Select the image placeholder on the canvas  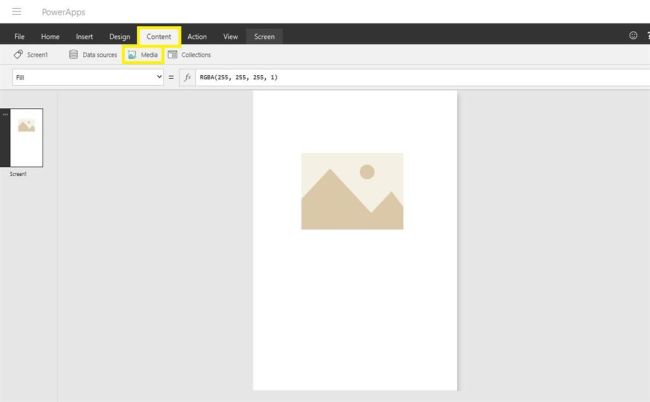352,191
